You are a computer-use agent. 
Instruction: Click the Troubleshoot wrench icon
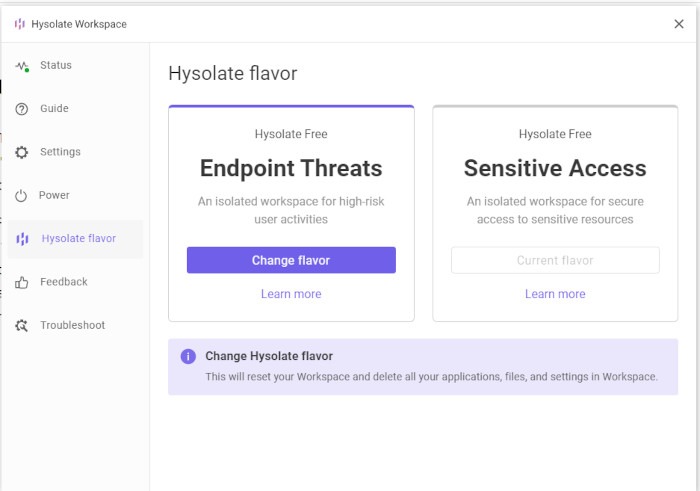coord(22,326)
